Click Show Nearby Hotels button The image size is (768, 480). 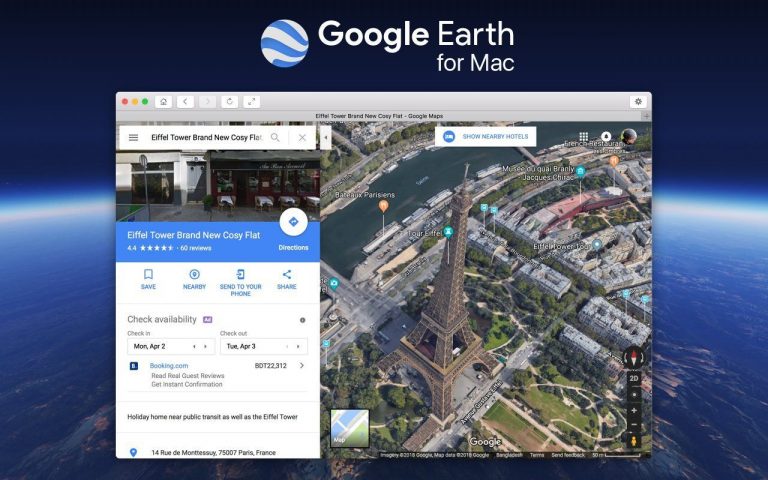click(x=485, y=137)
